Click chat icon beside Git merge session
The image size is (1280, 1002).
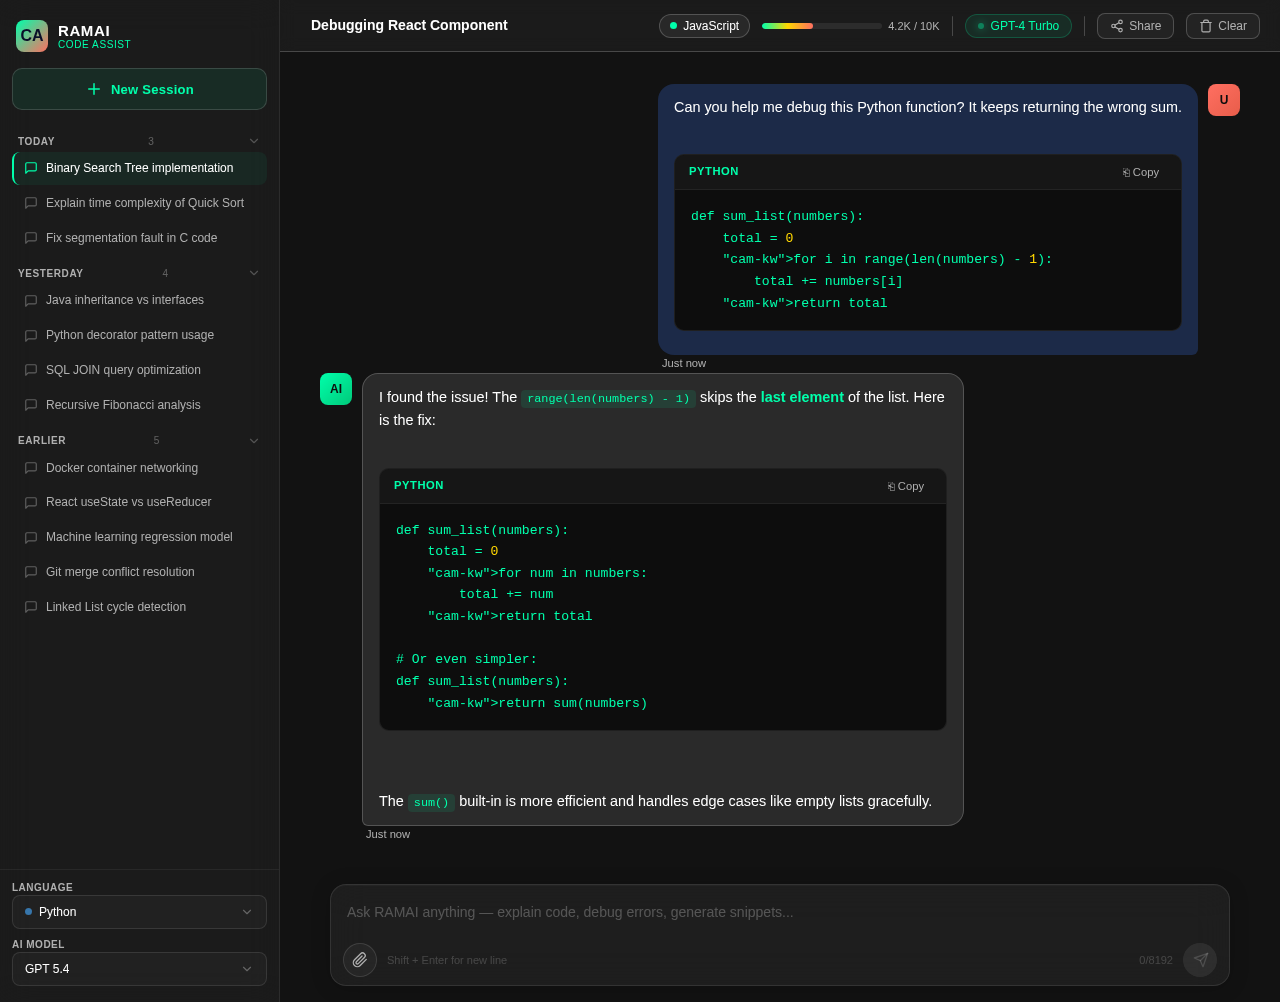[x=31, y=572]
